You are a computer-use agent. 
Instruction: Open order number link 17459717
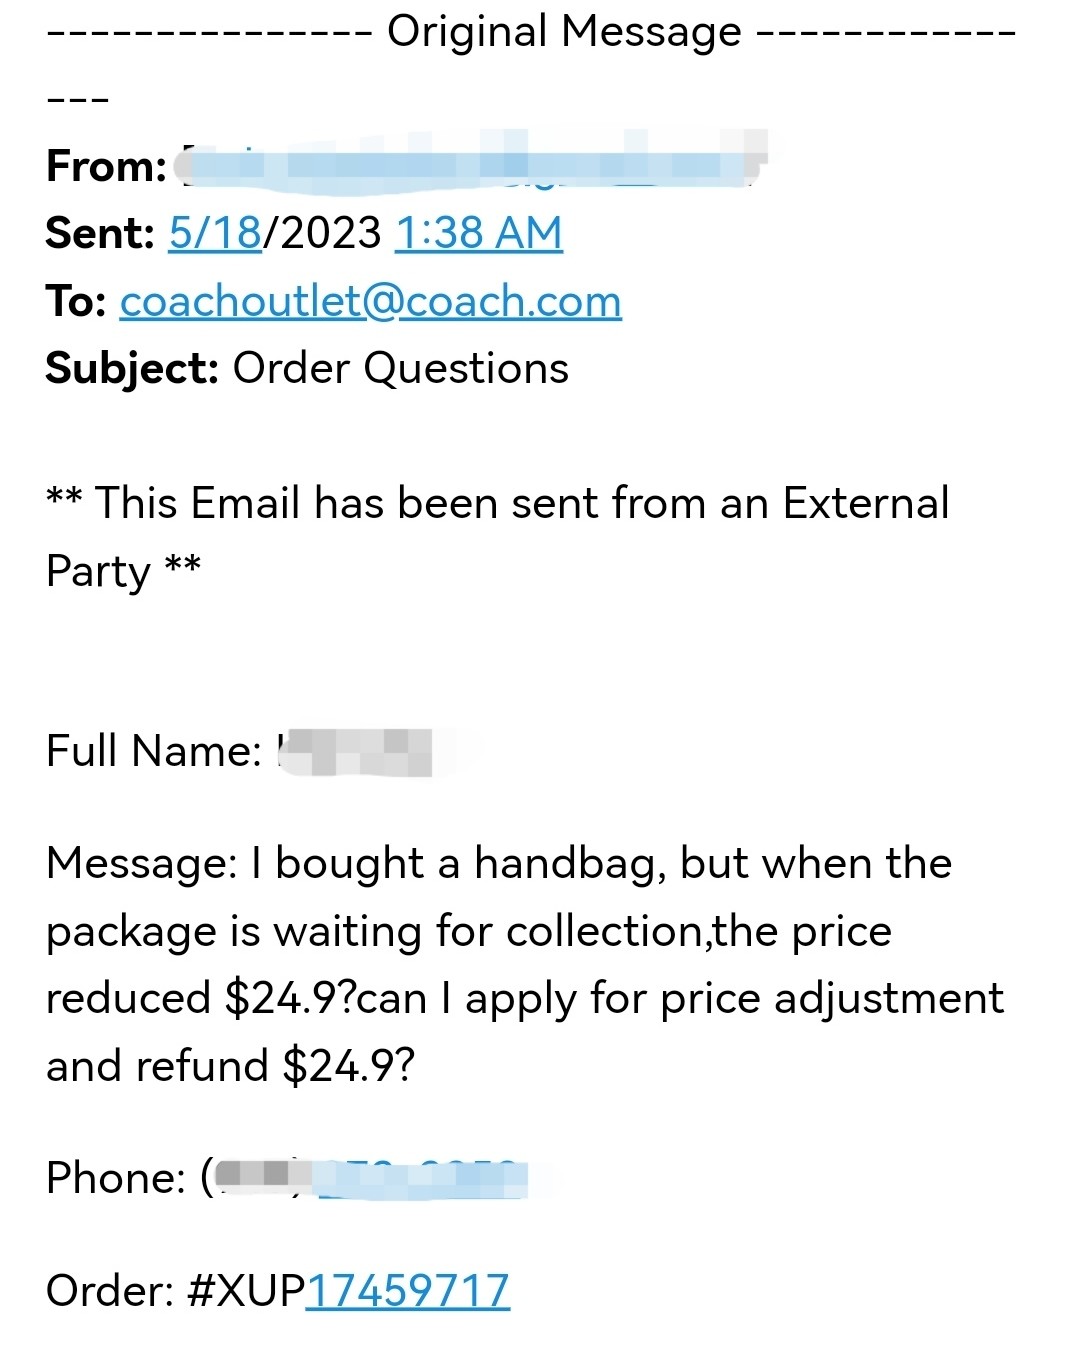click(407, 1290)
